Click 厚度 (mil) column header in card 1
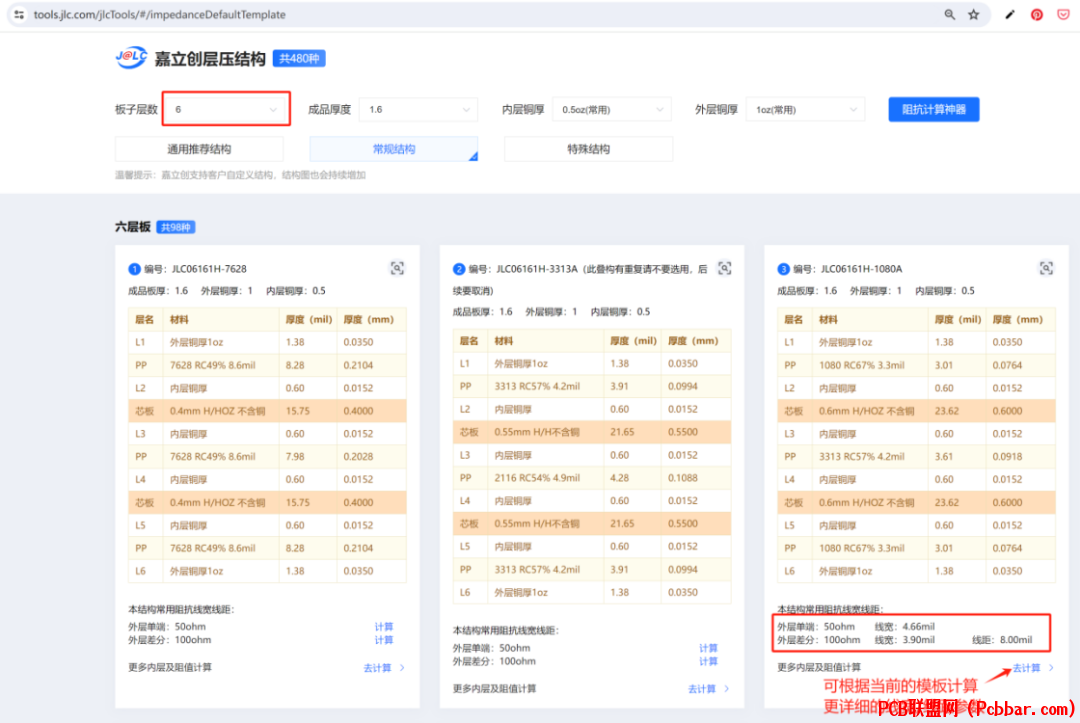The height and width of the screenshot is (723, 1080). pyautogui.click(x=309, y=319)
